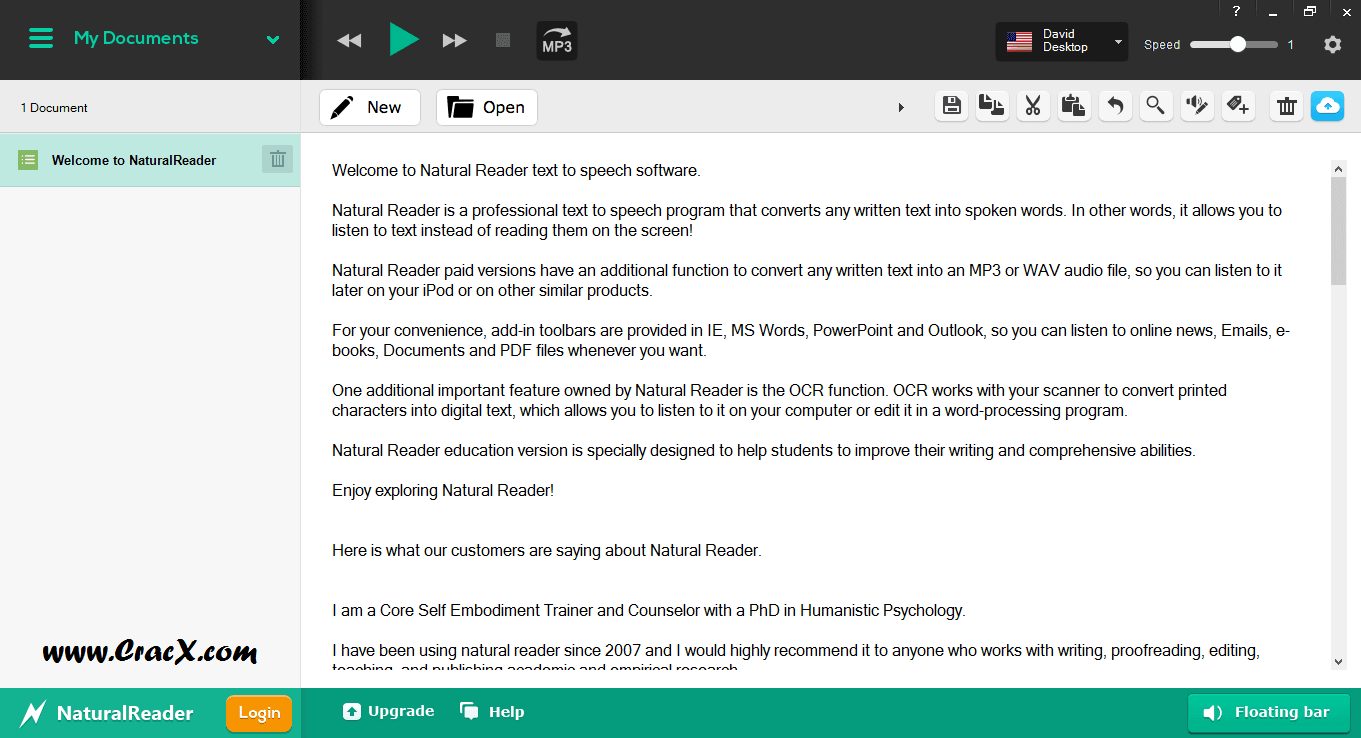The width and height of the screenshot is (1361, 738).
Task: Launch the Floating bar
Action: tap(1268, 713)
